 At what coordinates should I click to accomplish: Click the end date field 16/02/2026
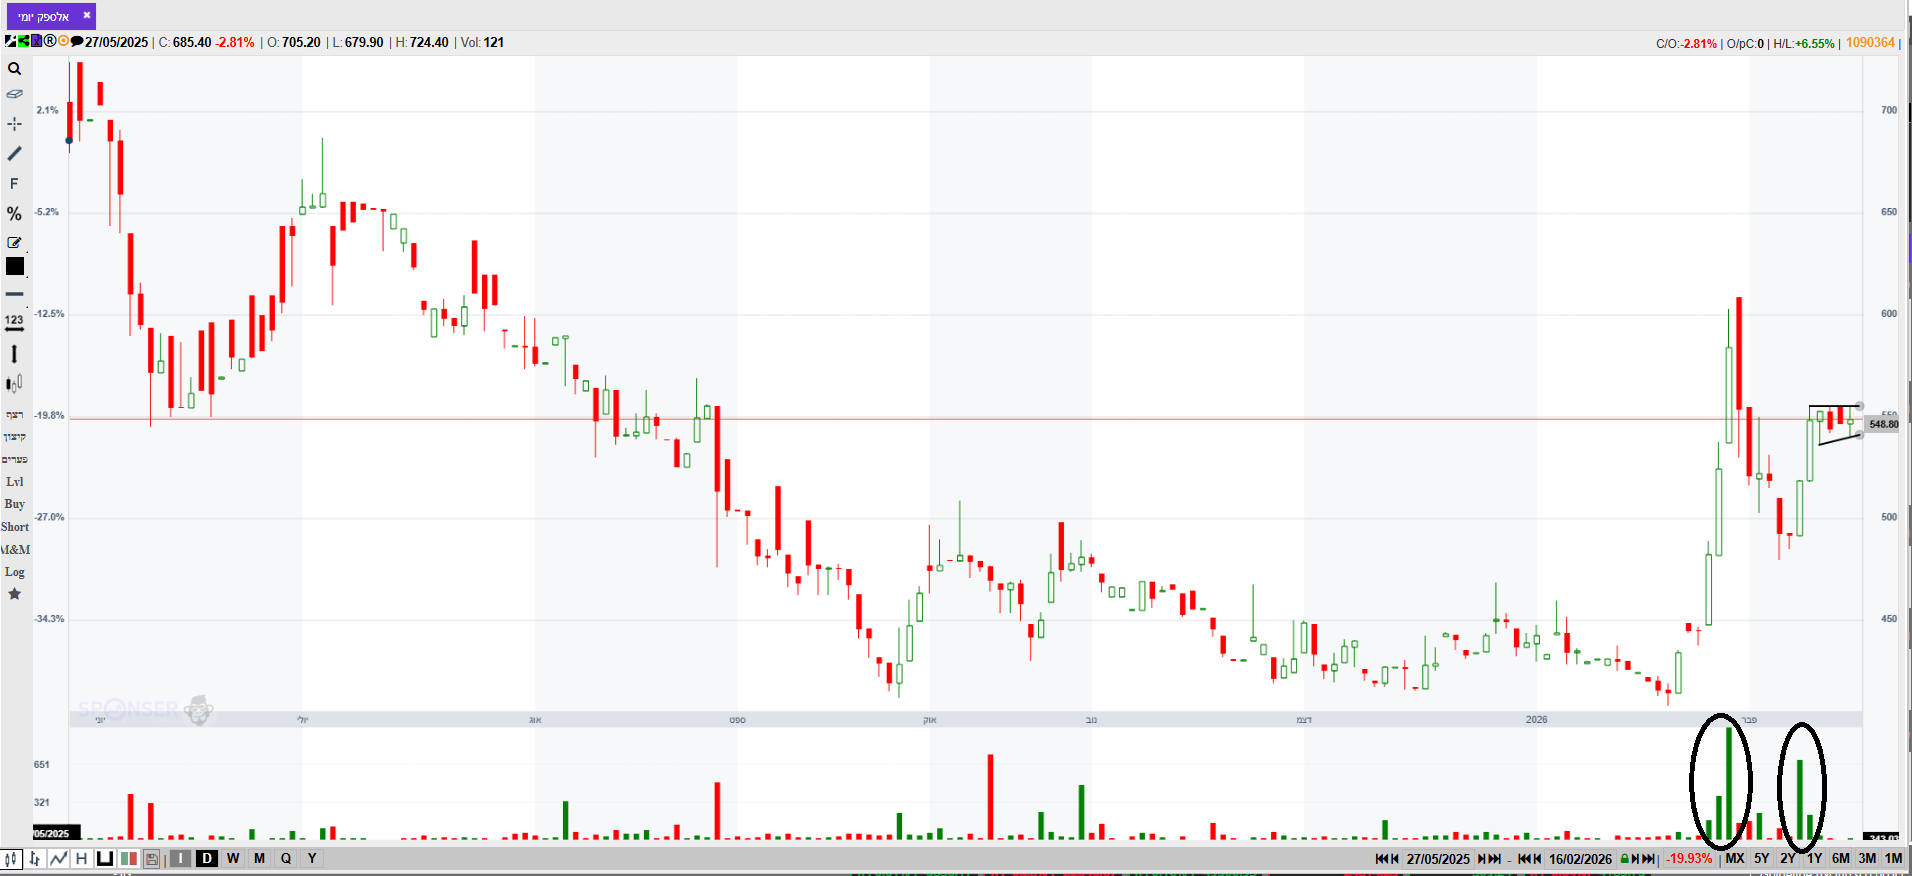1580,859
